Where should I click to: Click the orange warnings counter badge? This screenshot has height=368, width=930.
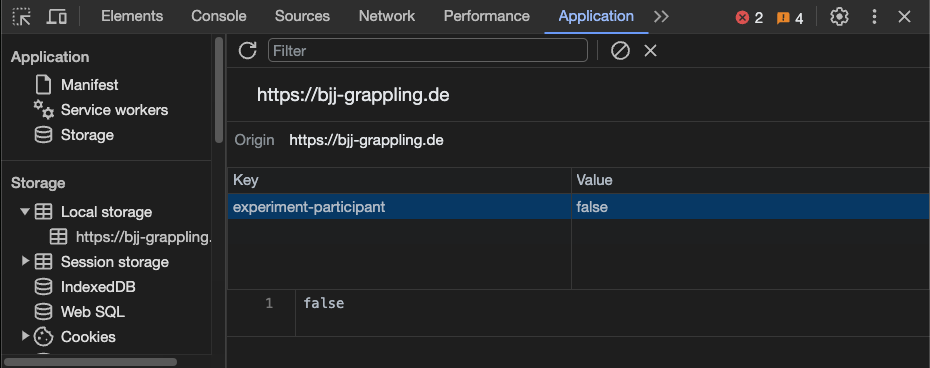coord(789,18)
